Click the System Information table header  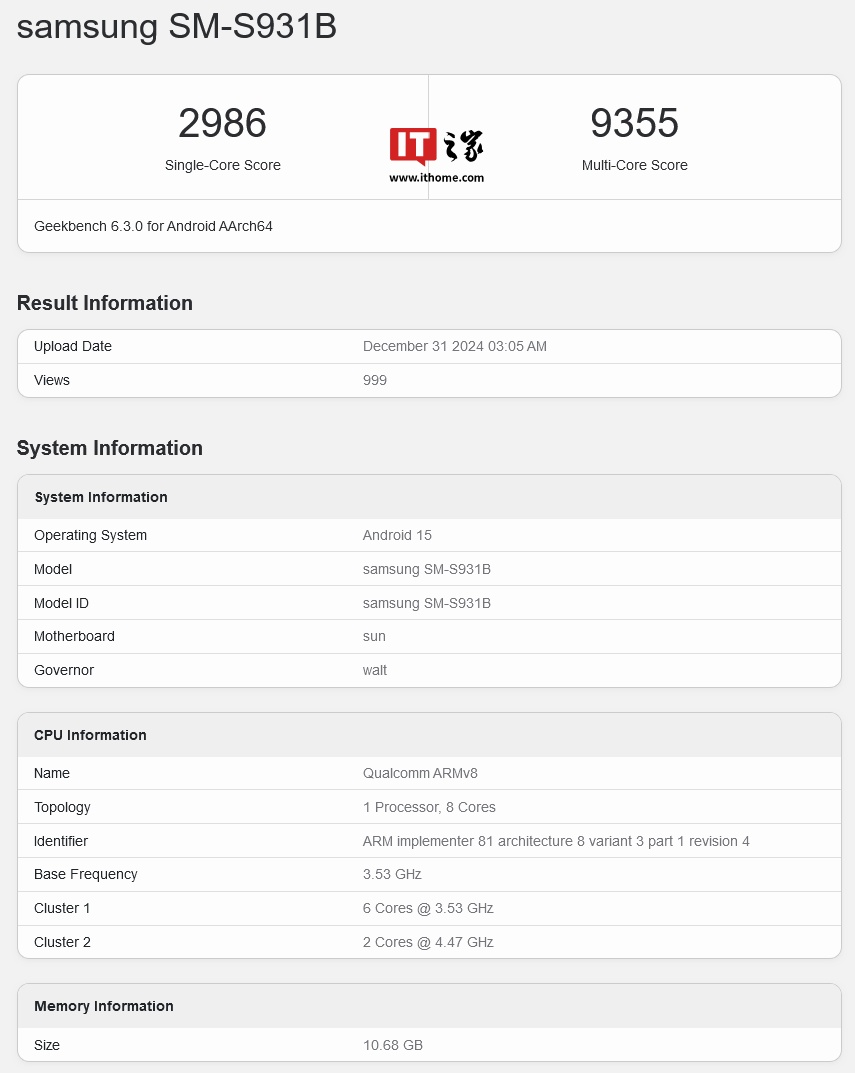[x=429, y=497]
